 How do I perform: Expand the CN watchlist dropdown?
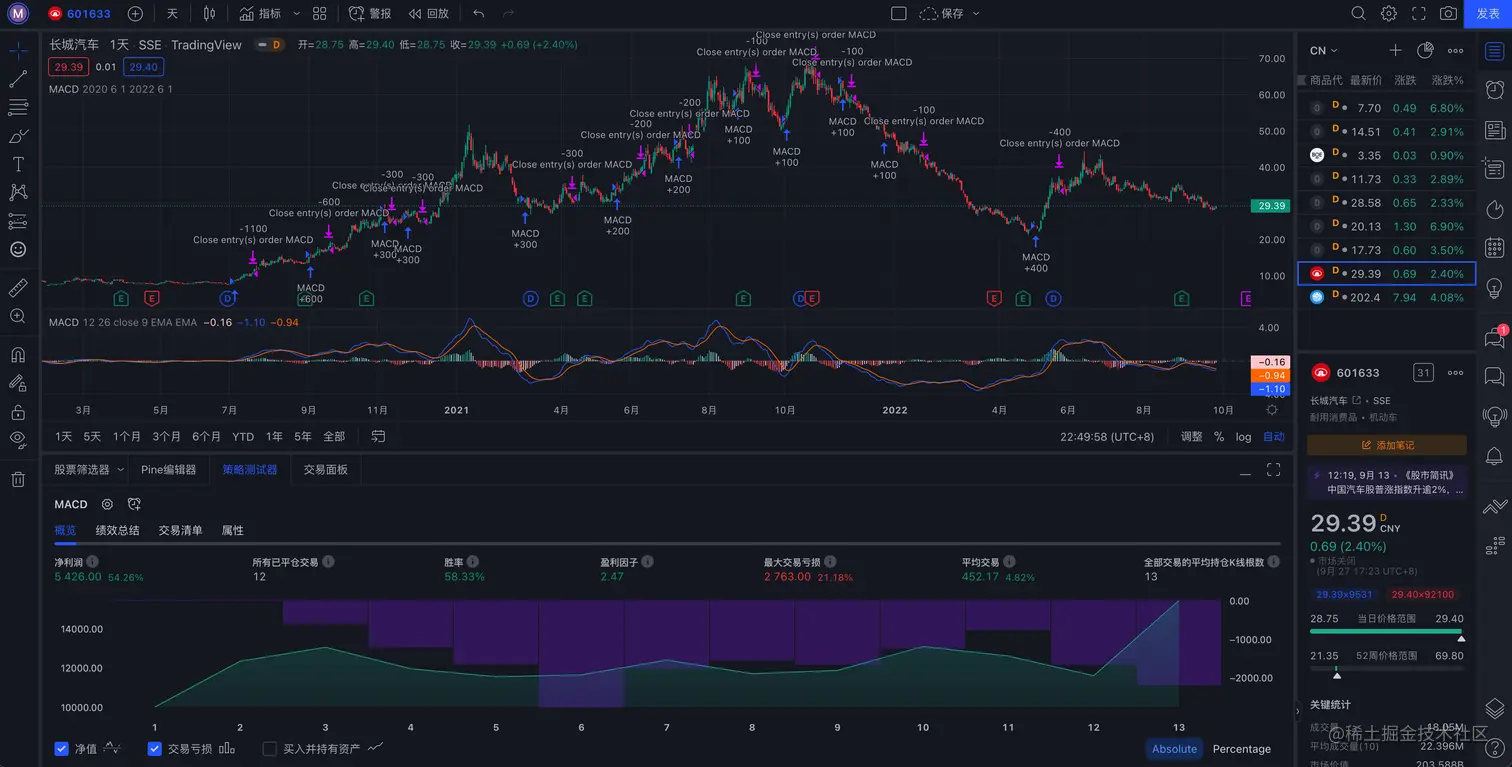tap(1324, 50)
